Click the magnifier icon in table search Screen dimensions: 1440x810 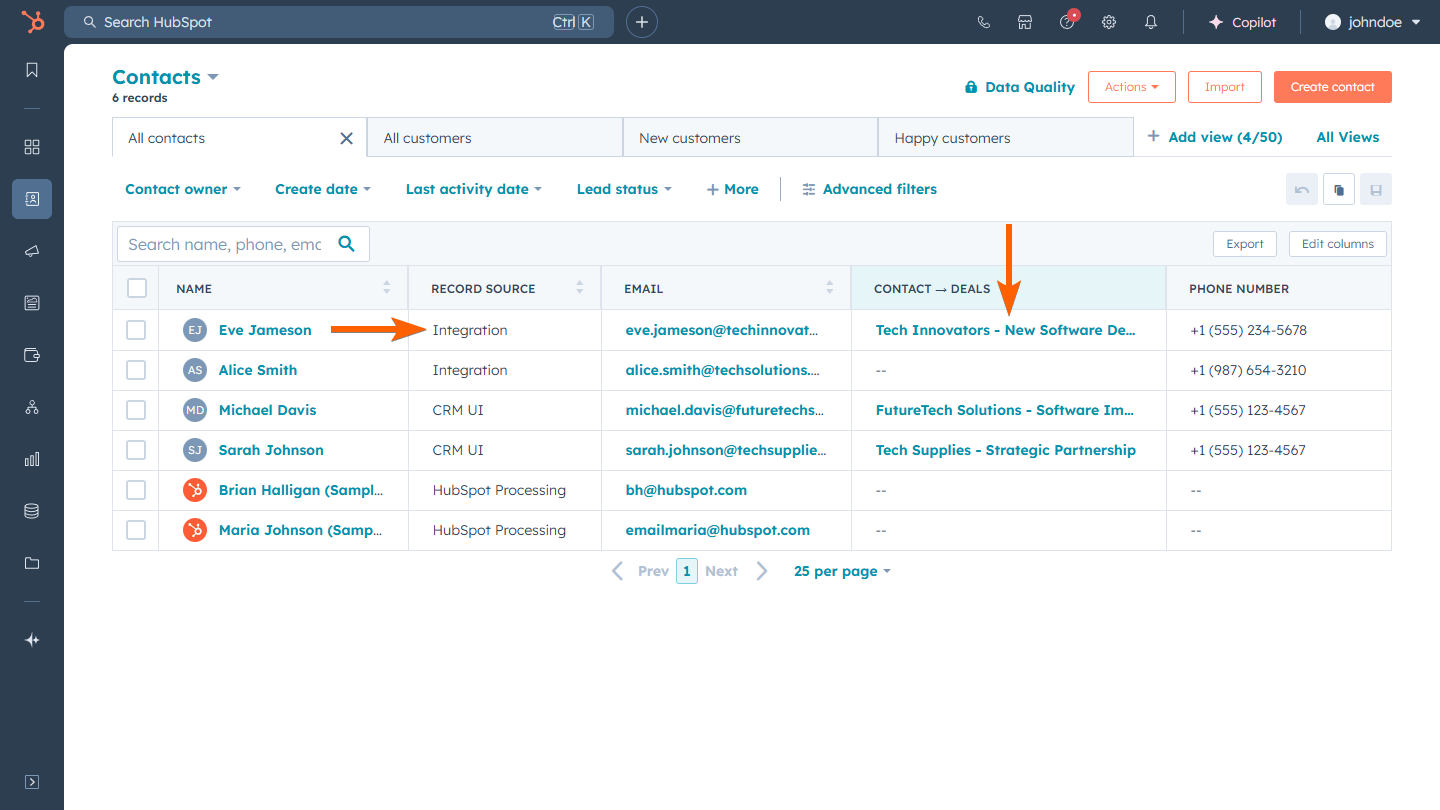[x=347, y=244]
